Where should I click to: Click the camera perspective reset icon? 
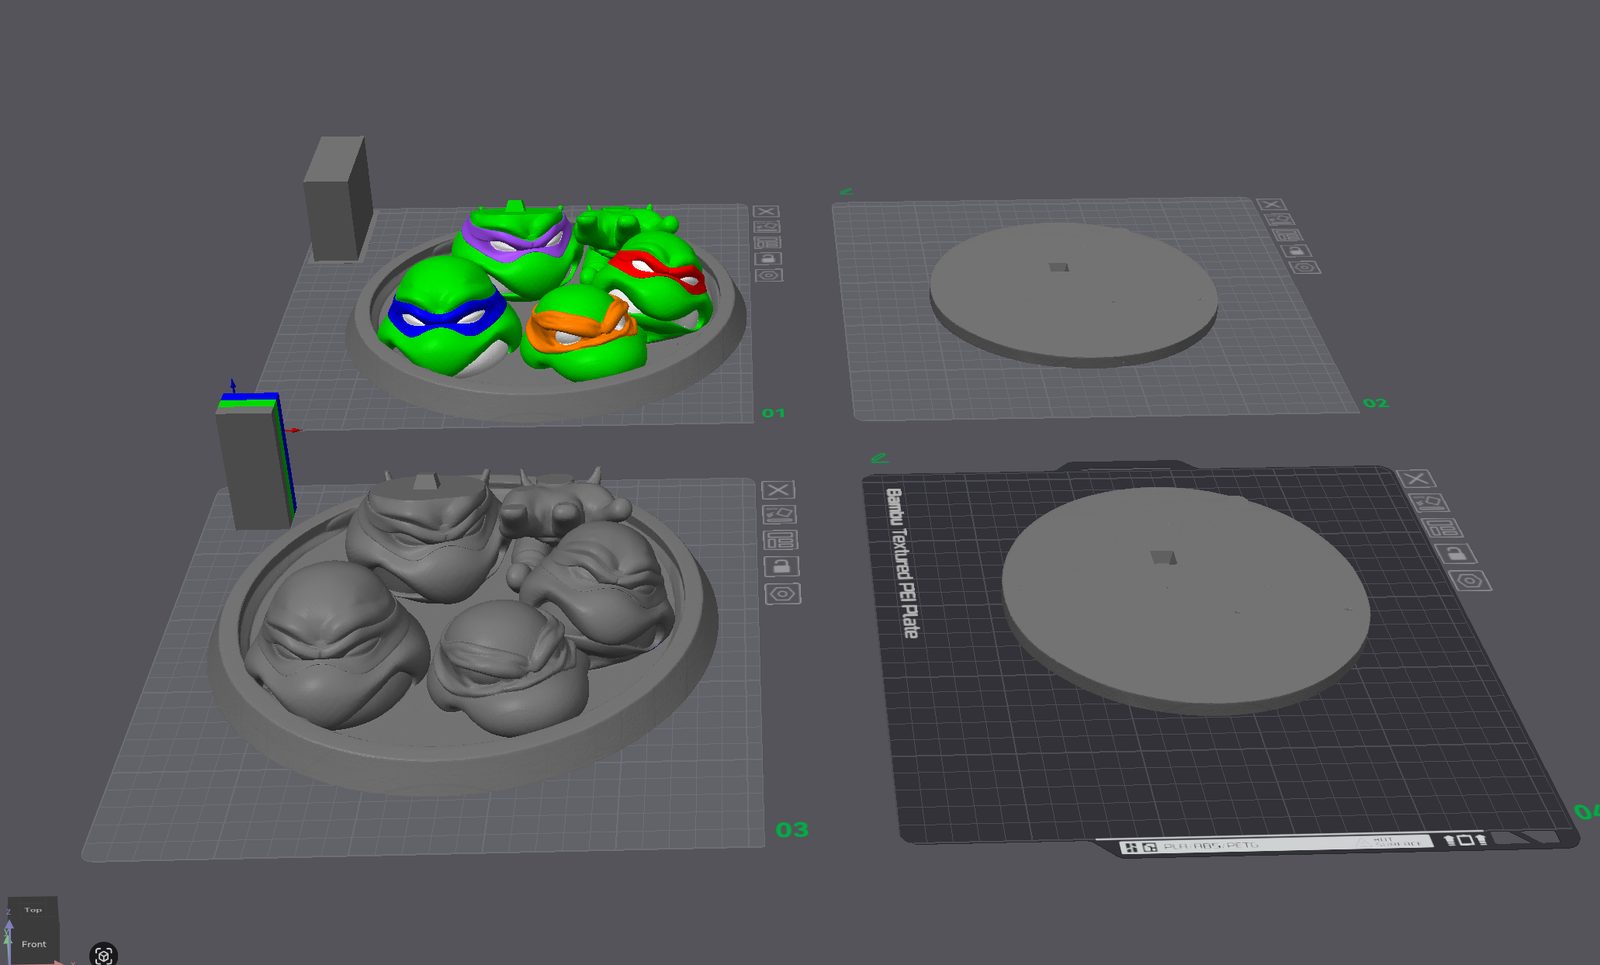(104, 955)
